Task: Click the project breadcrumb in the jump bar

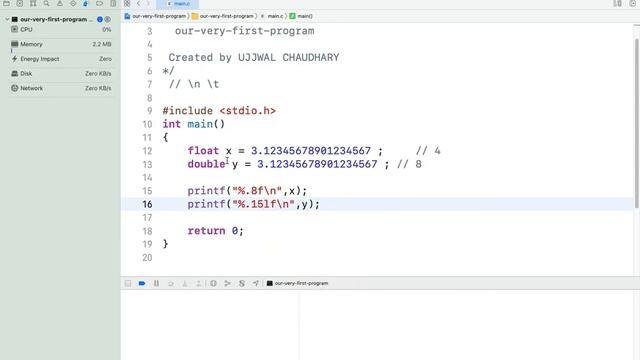Action: point(155,16)
